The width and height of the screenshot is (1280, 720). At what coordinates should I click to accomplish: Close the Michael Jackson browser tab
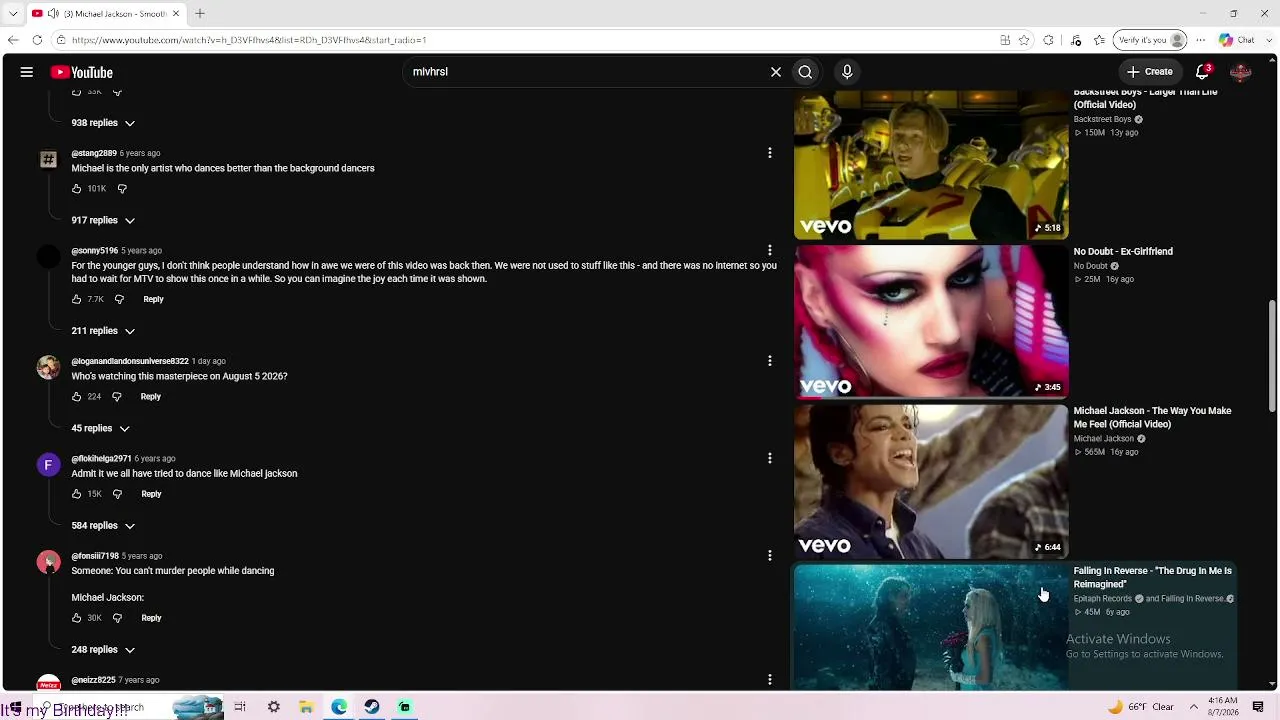176,14
